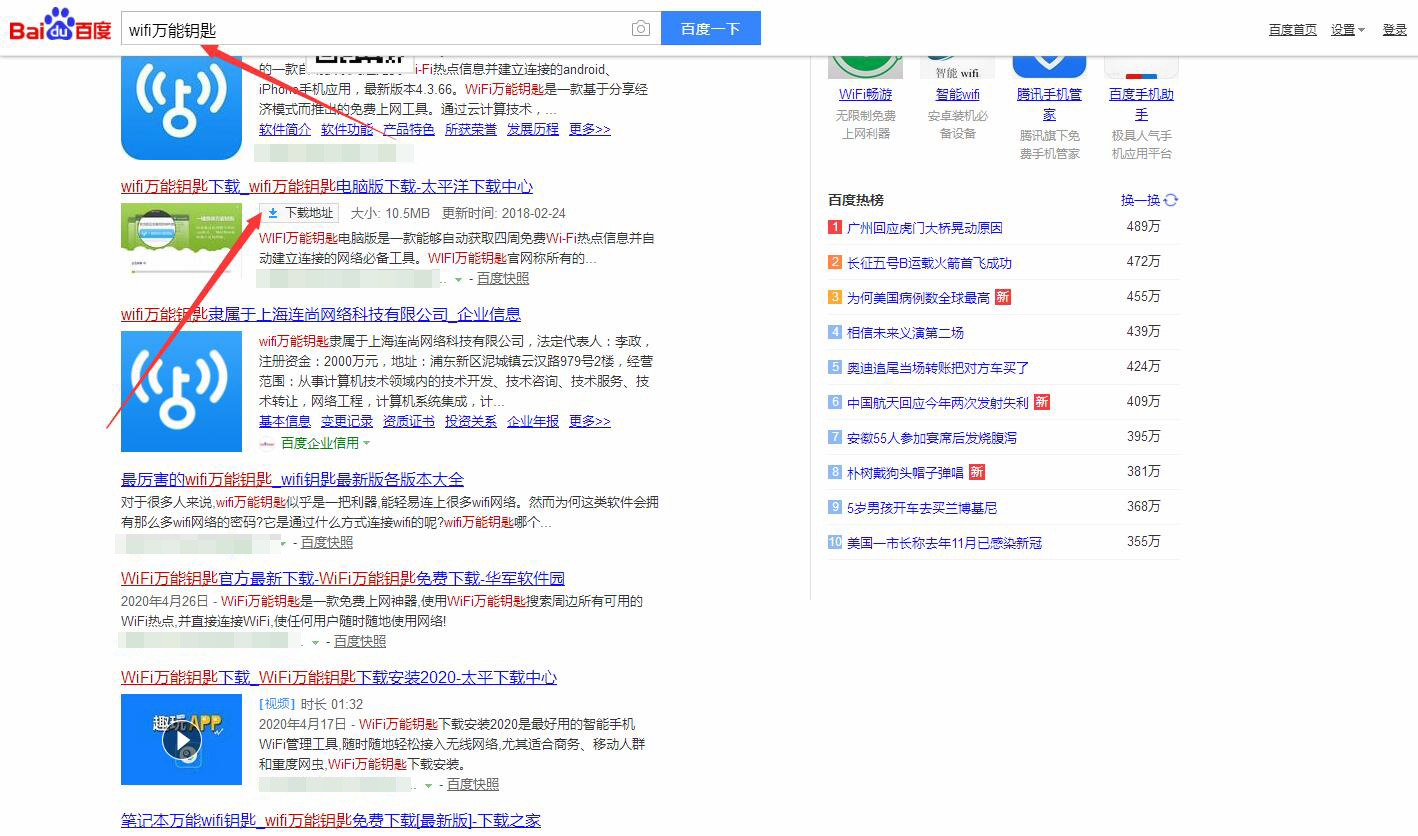Open hot item 为何美国病例数全球最高
This screenshot has height=836, width=1418.
tap(918, 298)
